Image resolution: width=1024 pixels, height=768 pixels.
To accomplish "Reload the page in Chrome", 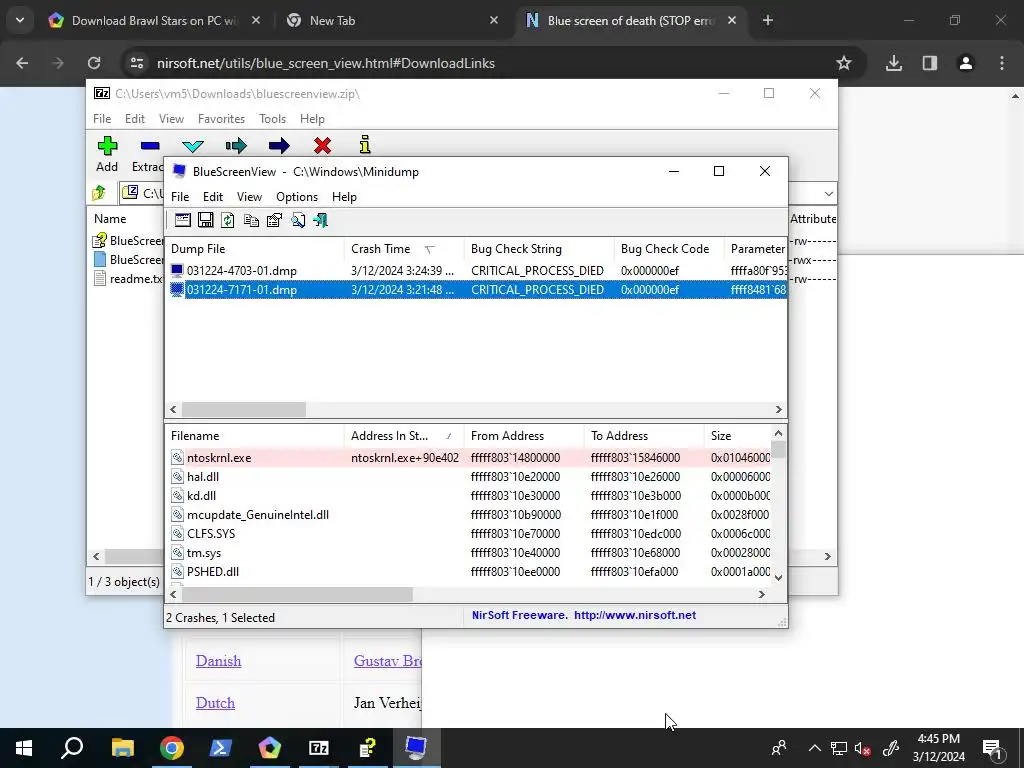I will click(x=94, y=63).
